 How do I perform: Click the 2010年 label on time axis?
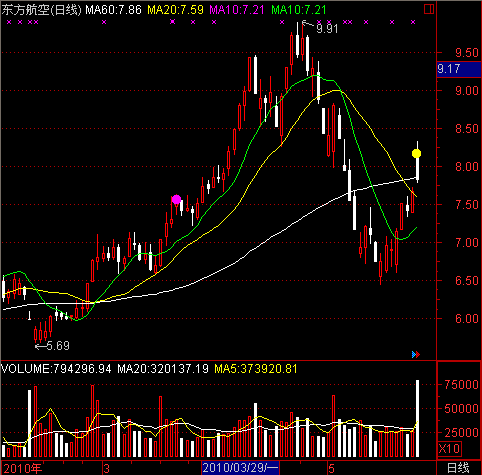[23, 469]
